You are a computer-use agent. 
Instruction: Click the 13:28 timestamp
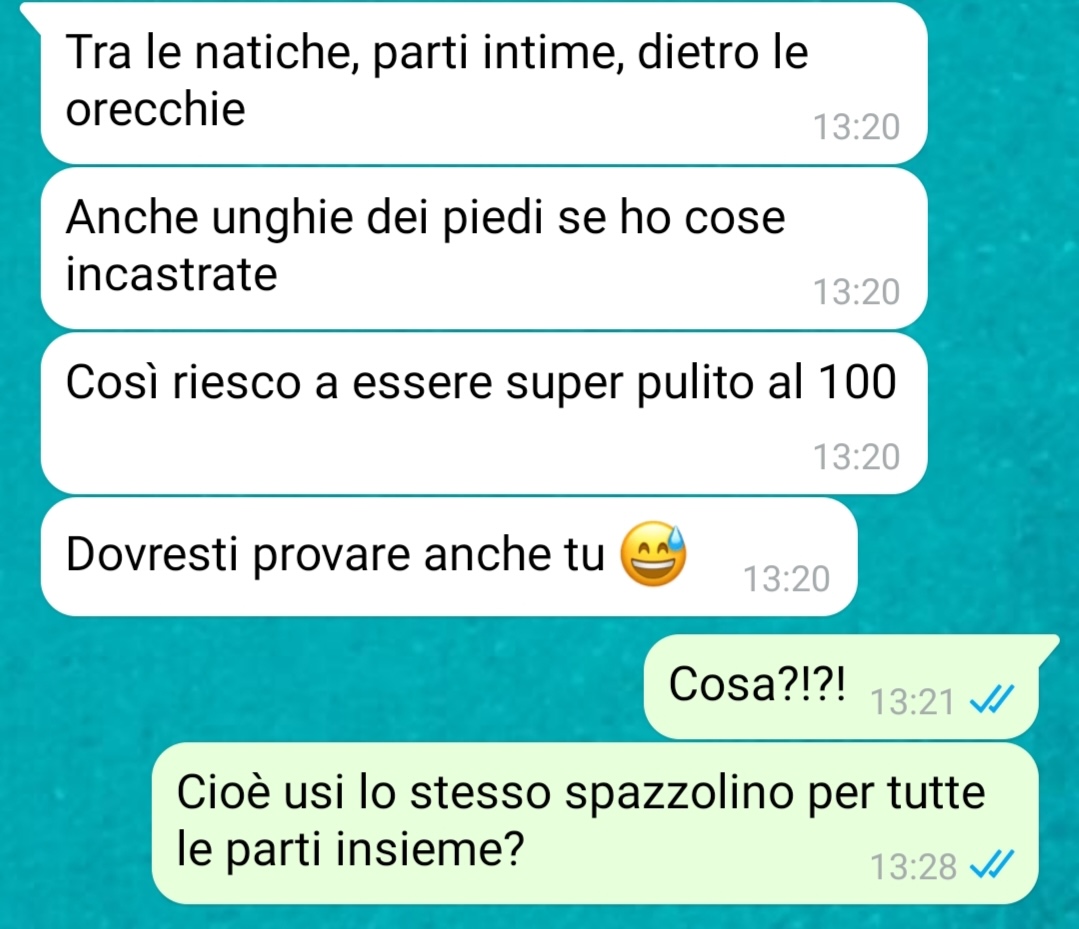(x=912, y=866)
